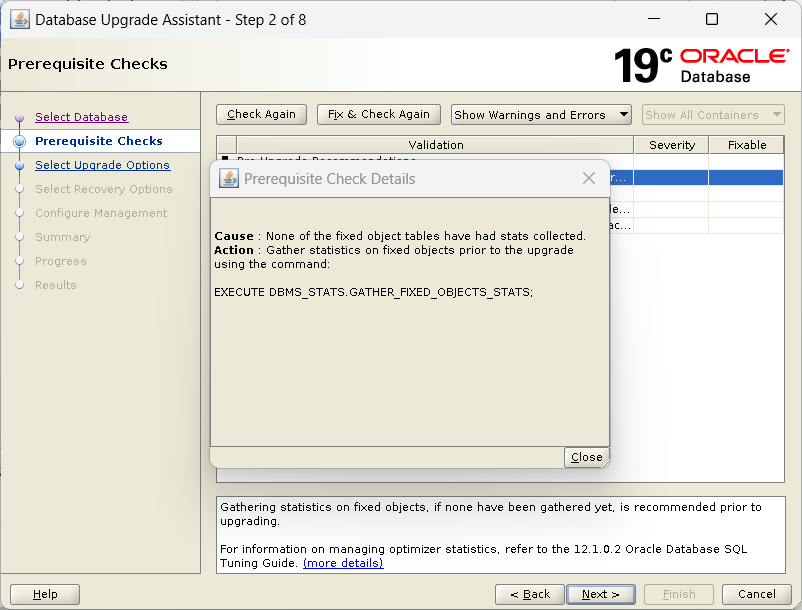Click the Summary step in sidebar
This screenshot has width=802, height=610.
coord(62,237)
